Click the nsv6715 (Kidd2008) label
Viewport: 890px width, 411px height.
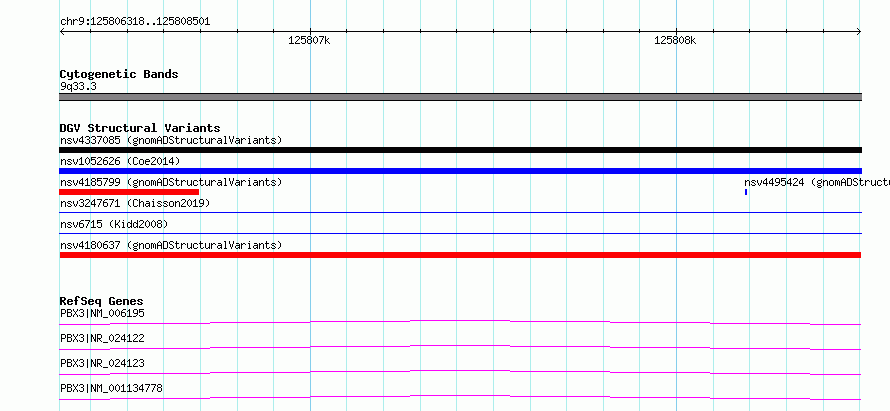[x=114, y=224]
